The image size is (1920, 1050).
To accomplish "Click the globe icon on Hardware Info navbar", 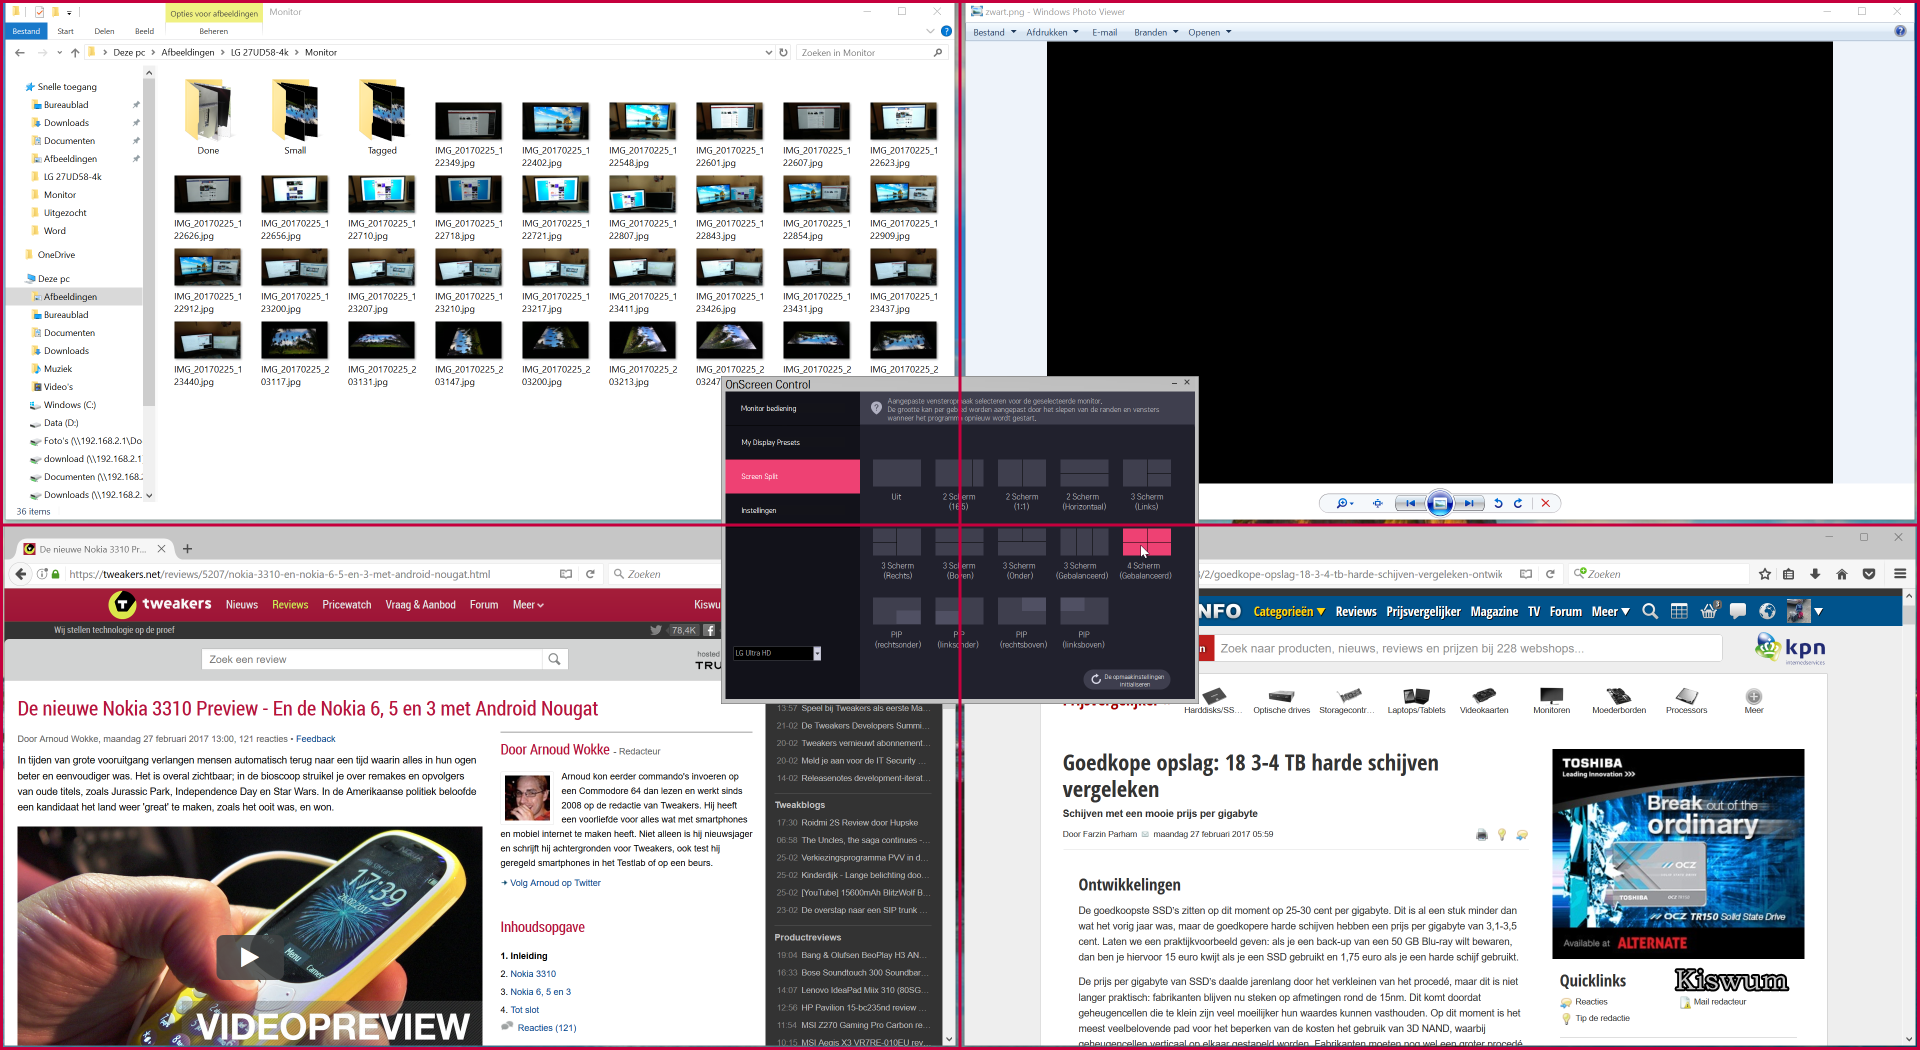I will click(1768, 611).
